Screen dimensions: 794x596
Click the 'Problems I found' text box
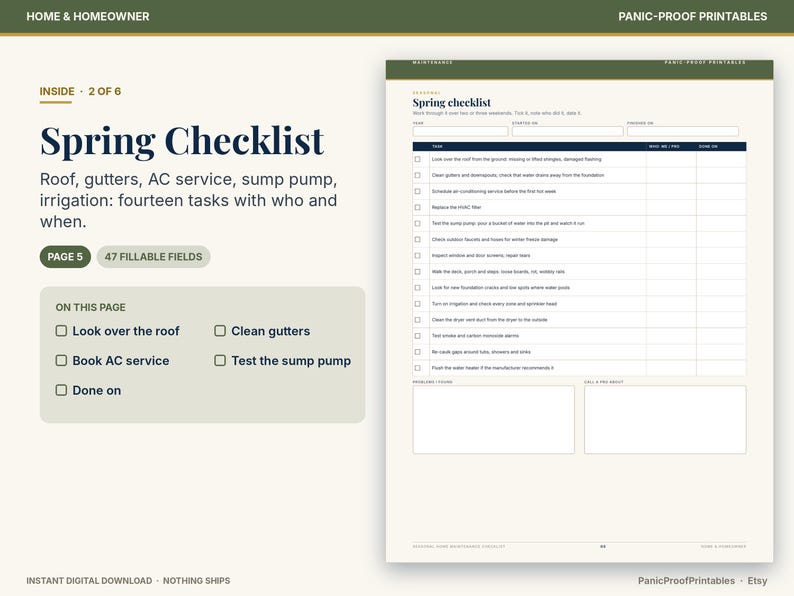[494, 420]
